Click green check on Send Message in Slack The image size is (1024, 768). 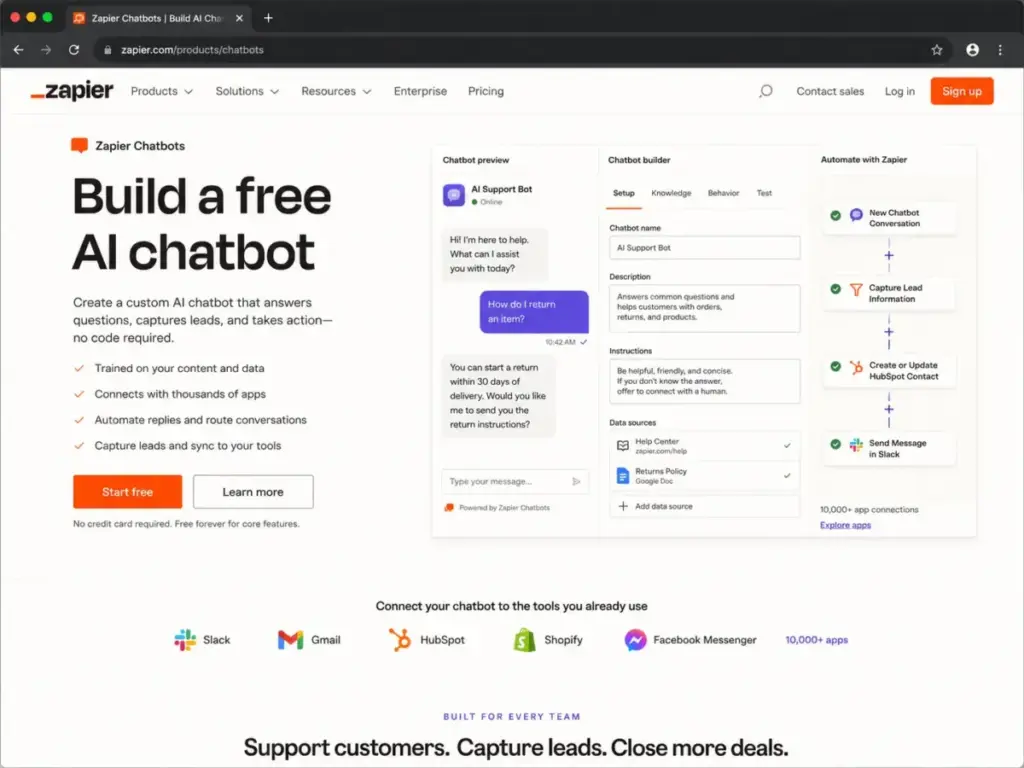click(x=835, y=444)
